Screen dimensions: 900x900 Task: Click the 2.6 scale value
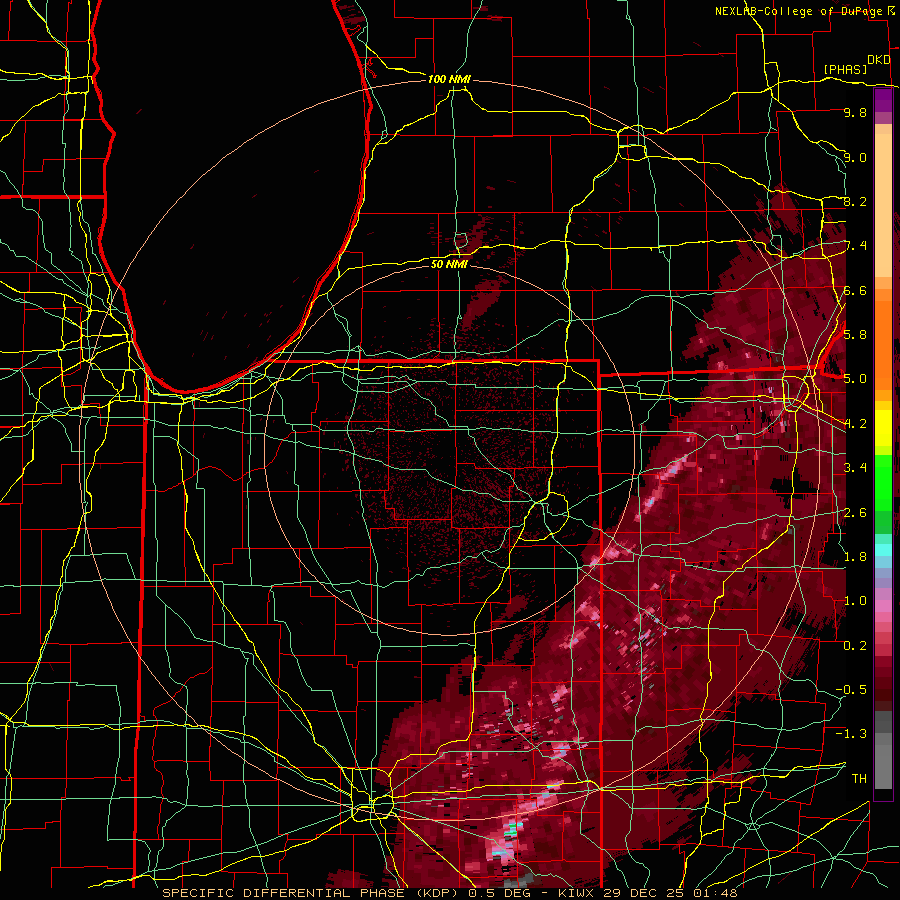tap(855, 513)
